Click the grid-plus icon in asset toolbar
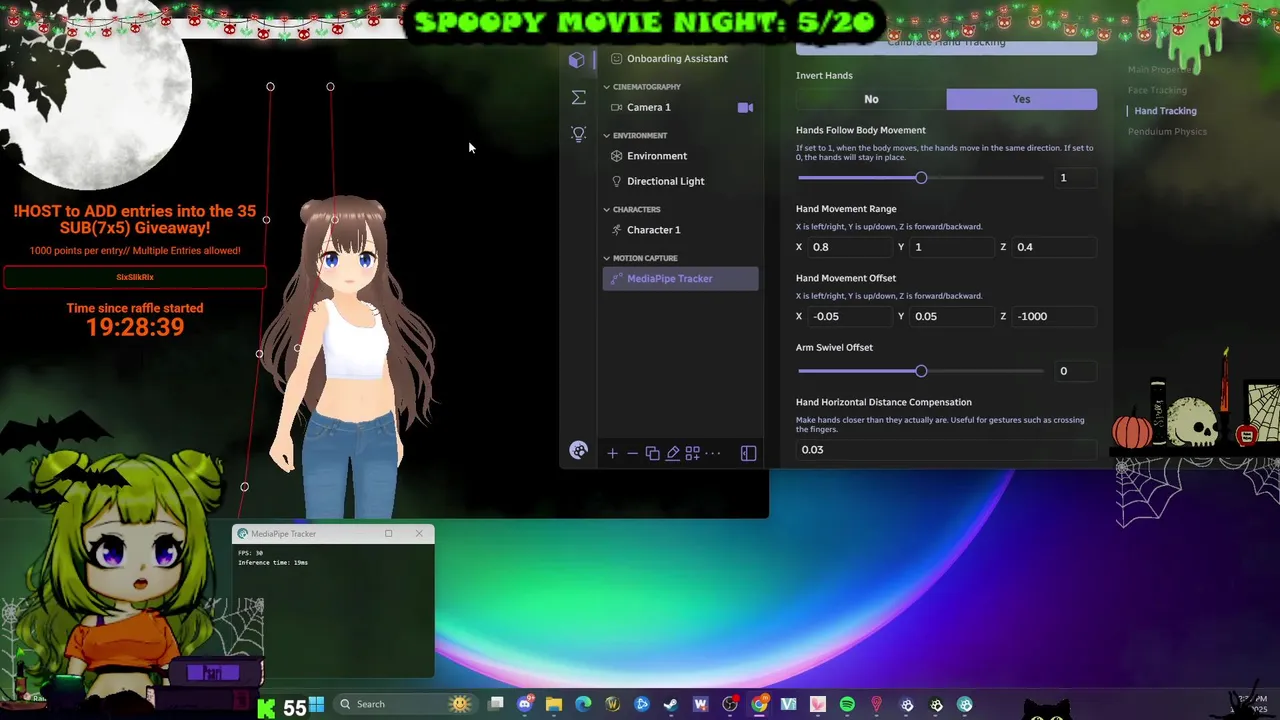This screenshot has height=720, width=1280. pos(692,453)
